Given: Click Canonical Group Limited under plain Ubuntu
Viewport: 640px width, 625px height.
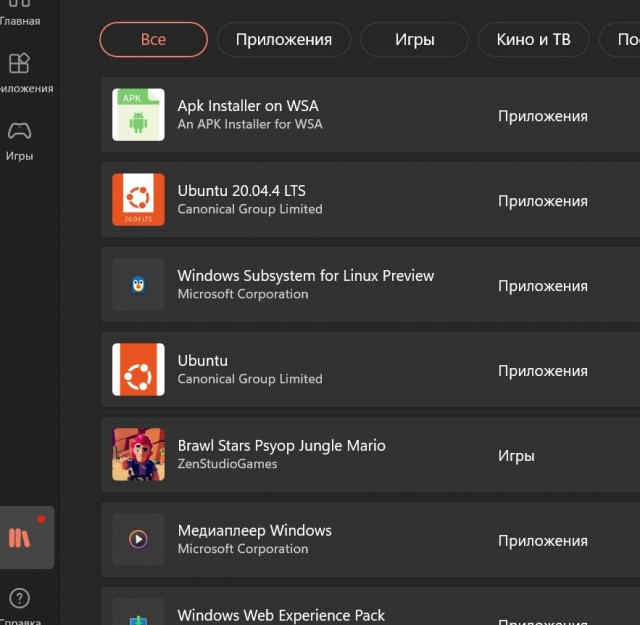Looking at the screenshot, I should click(250, 379).
